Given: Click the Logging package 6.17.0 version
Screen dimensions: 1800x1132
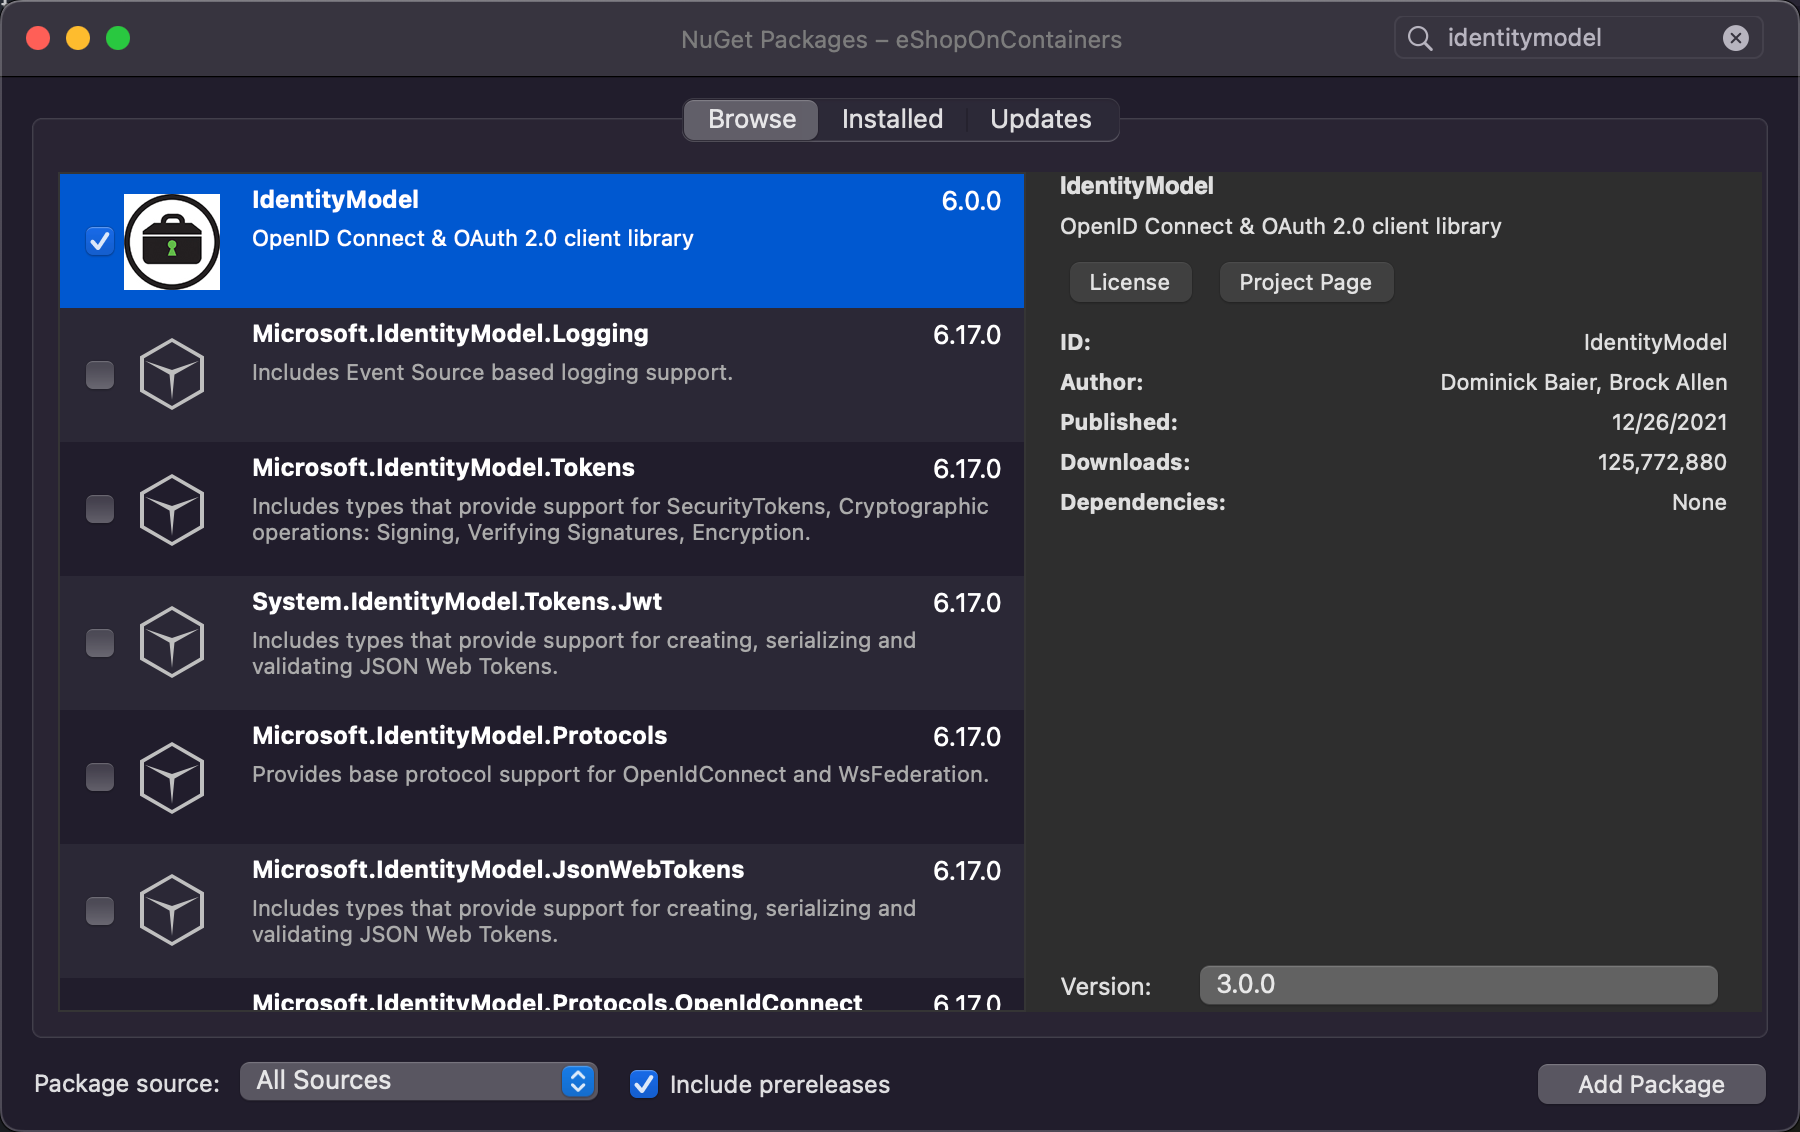Looking at the screenshot, I should [x=967, y=335].
